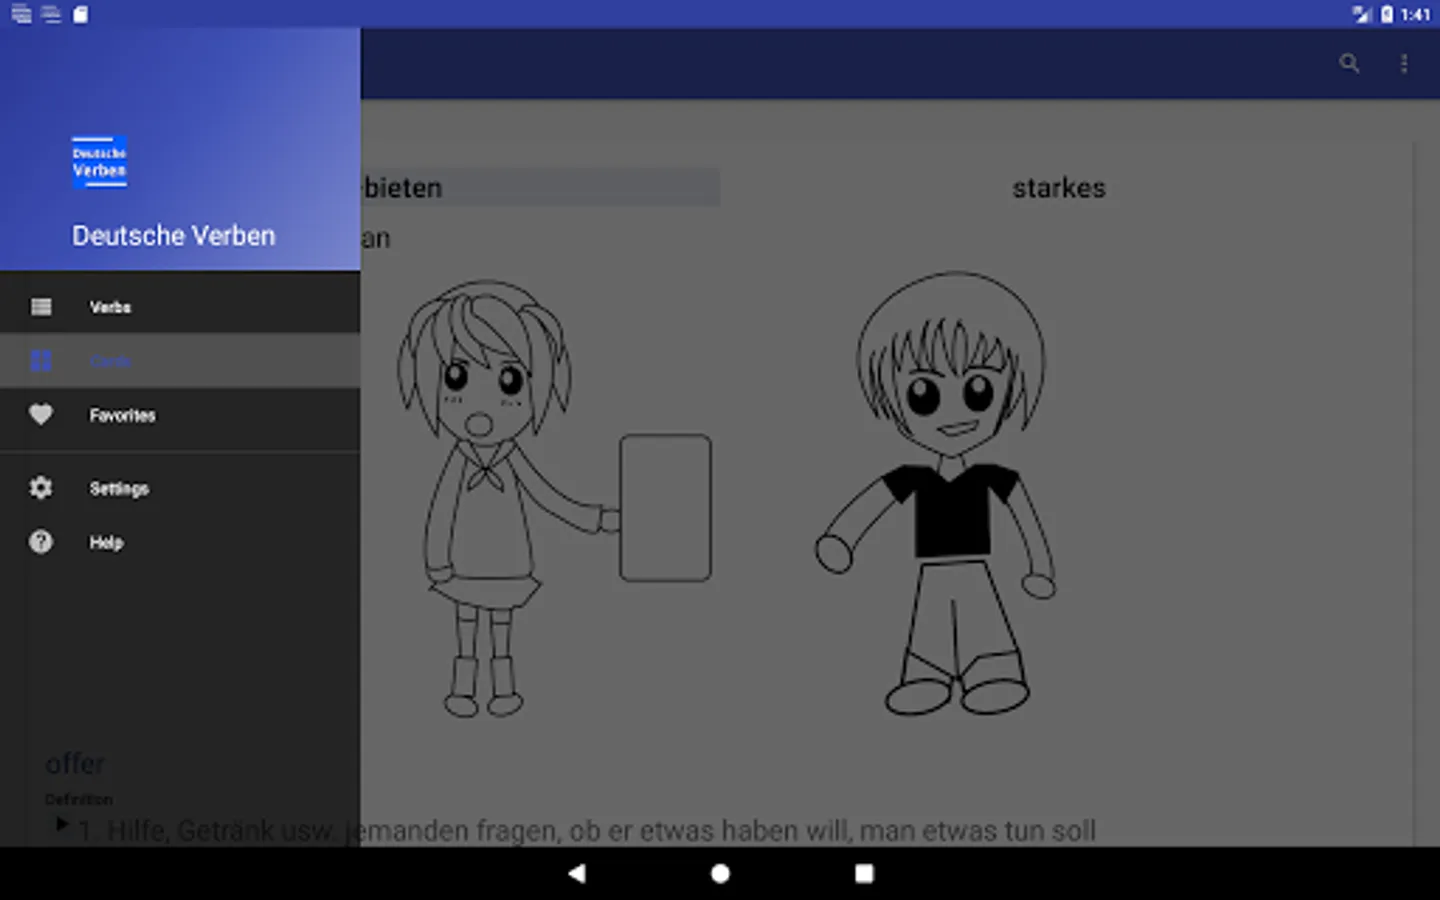Screen dimensions: 1440x900
Task: Tap the SD card status bar icon
Action: tap(81, 14)
